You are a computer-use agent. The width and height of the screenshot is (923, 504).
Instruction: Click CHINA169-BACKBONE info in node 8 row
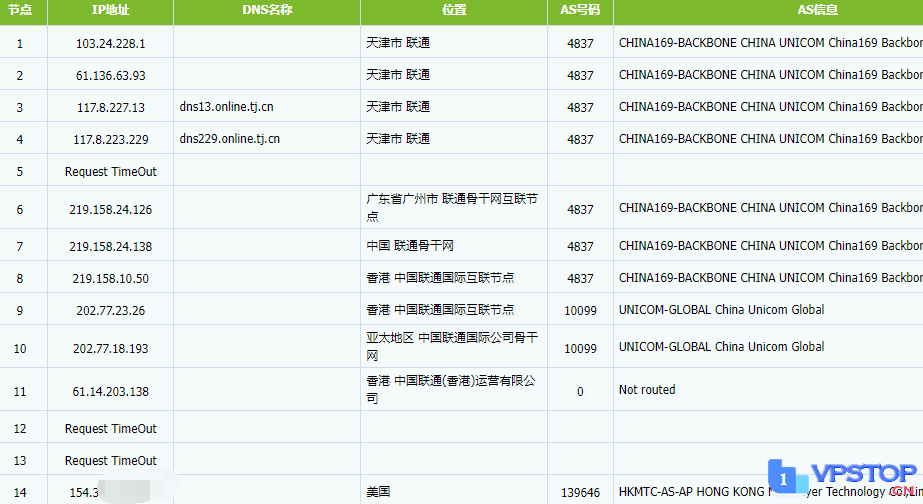(x=771, y=277)
